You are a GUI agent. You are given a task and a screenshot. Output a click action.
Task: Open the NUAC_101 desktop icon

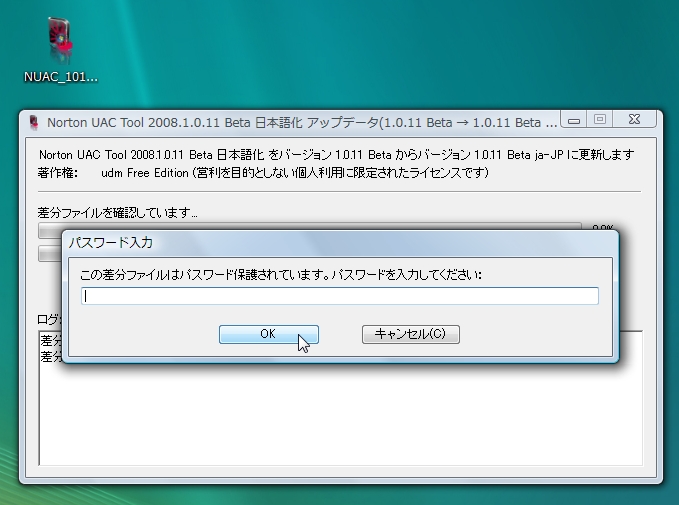tap(60, 49)
